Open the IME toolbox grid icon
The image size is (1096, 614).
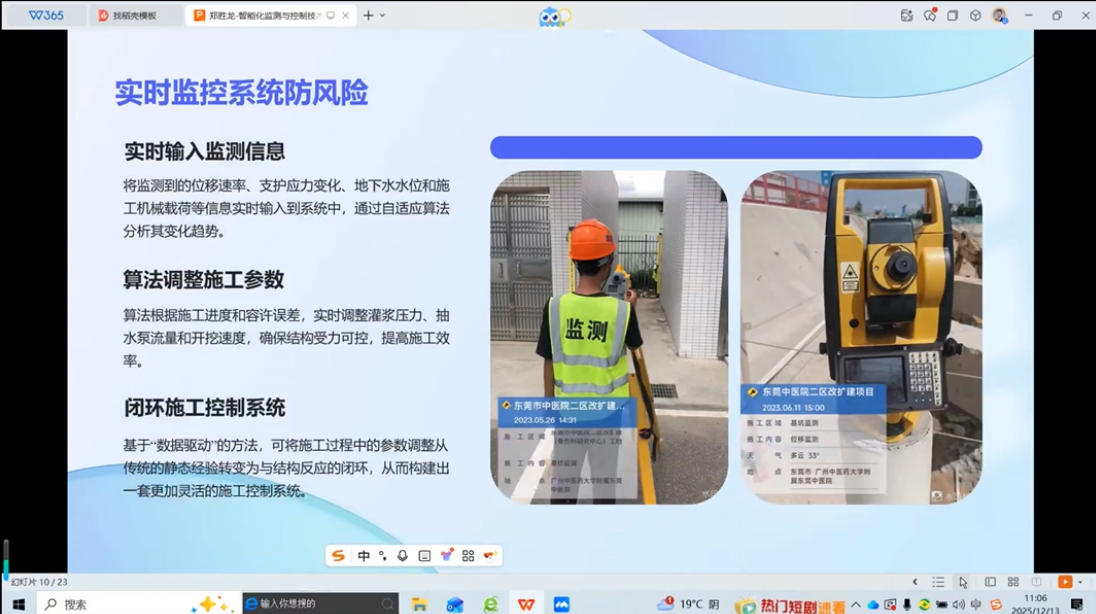[x=468, y=556]
